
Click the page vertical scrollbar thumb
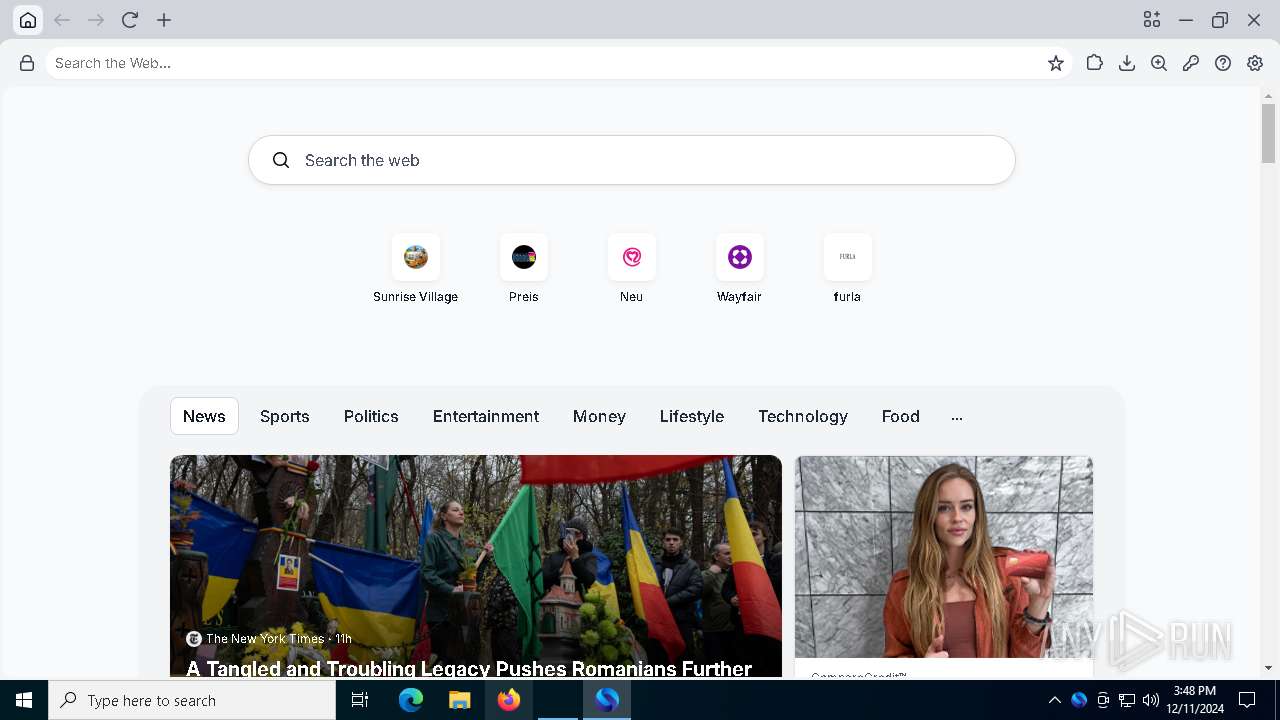point(1268,132)
